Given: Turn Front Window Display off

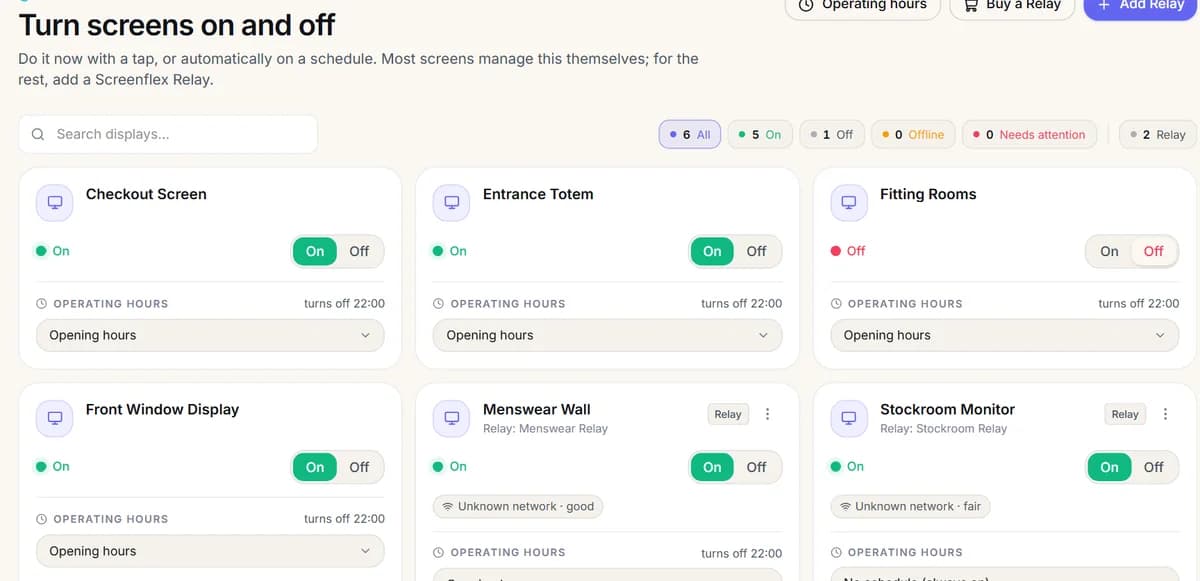Looking at the screenshot, I should (x=359, y=467).
